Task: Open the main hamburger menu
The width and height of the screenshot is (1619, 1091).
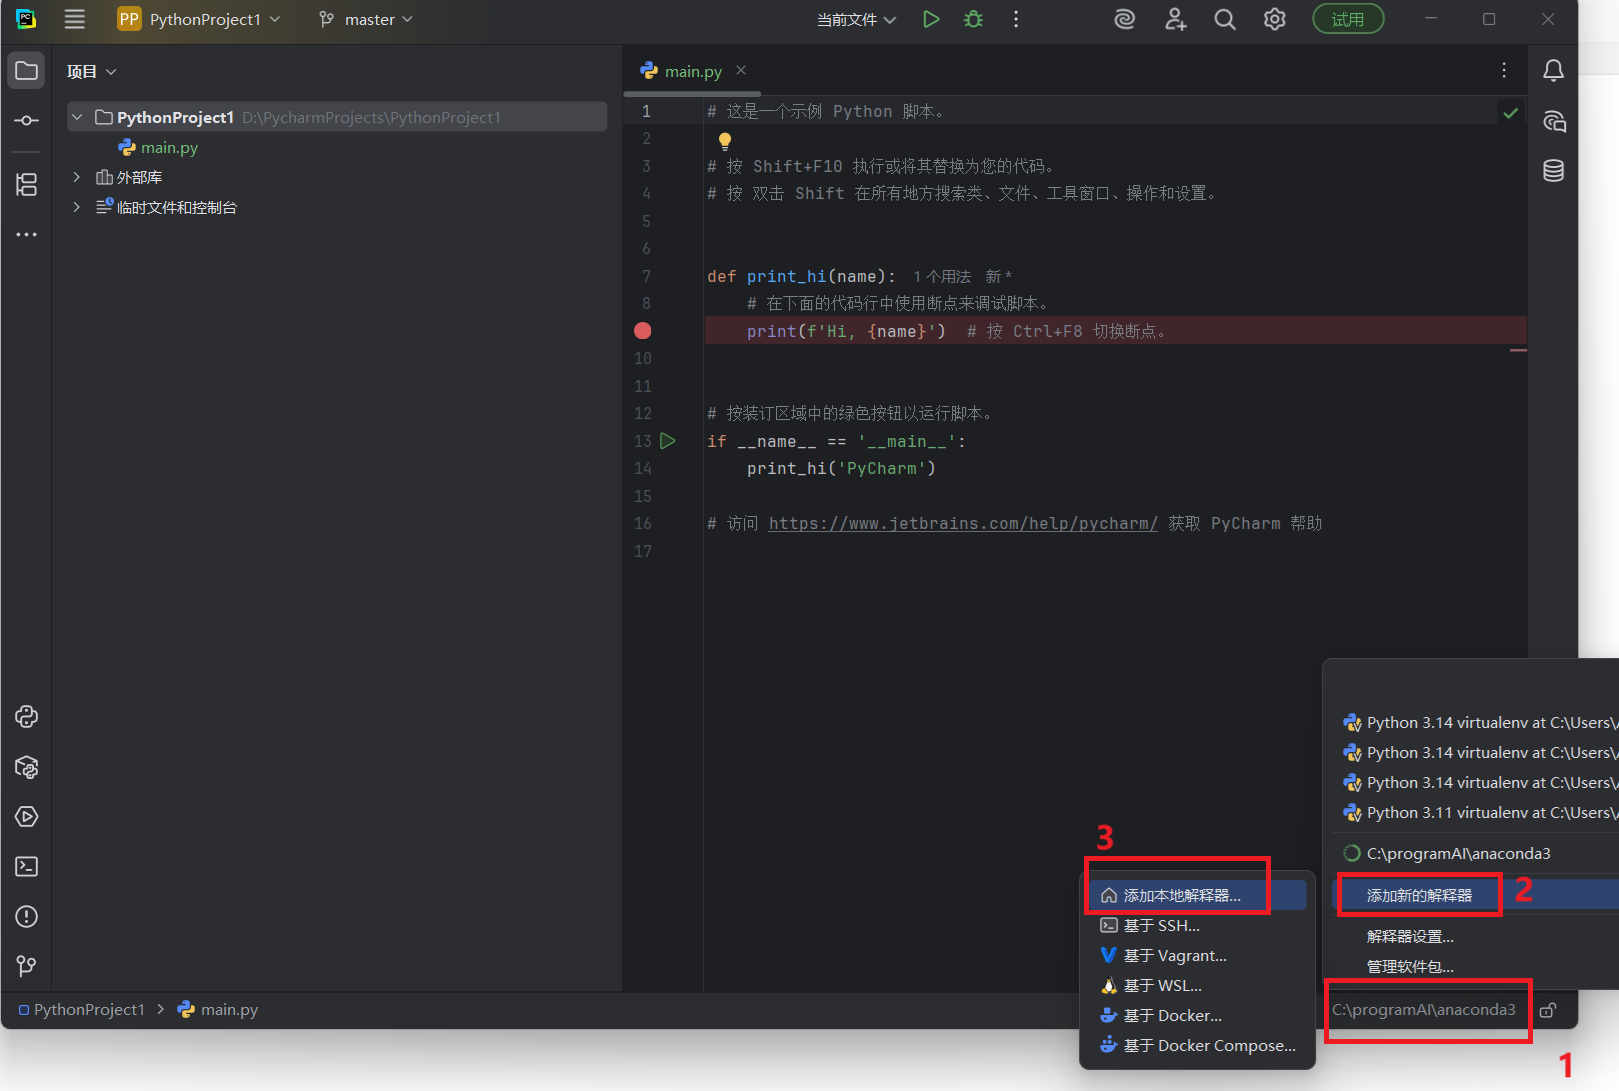Action: coord(75,19)
